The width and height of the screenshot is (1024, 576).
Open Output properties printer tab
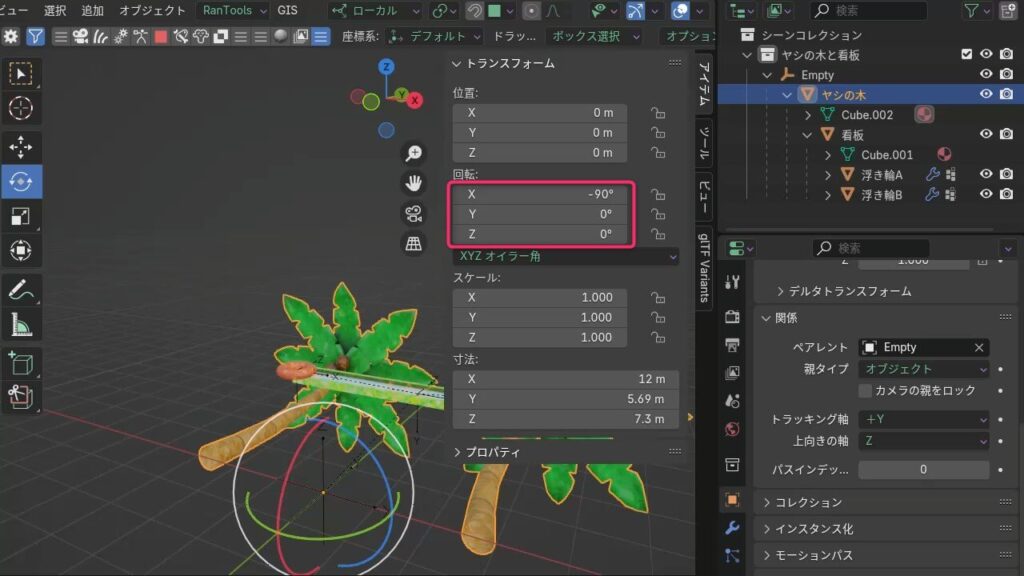pos(732,344)
